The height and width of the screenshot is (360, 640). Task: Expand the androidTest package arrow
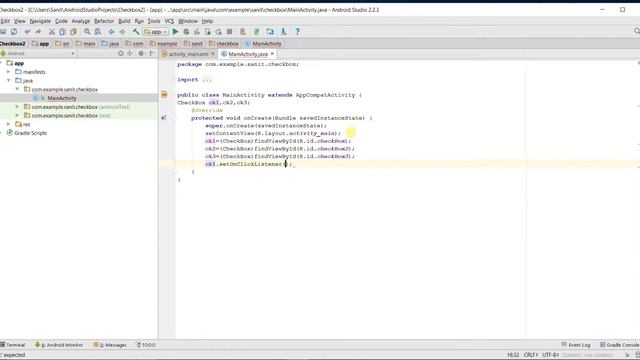(17, 107)
